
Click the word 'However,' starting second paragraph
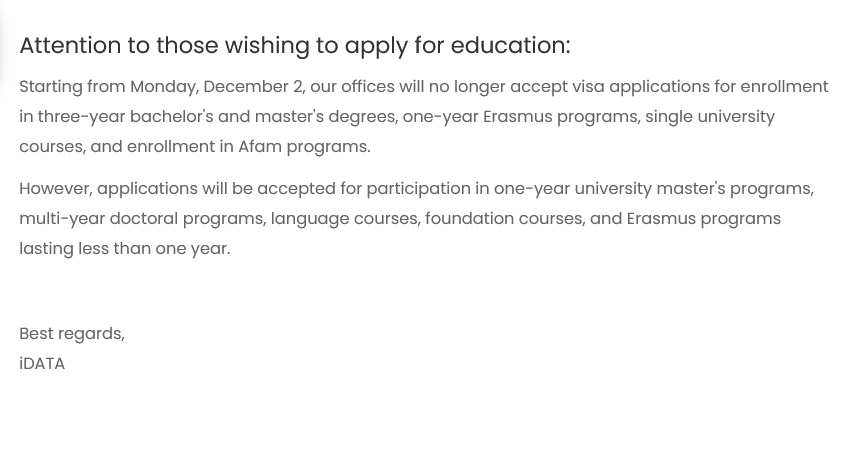coord(56,189)
